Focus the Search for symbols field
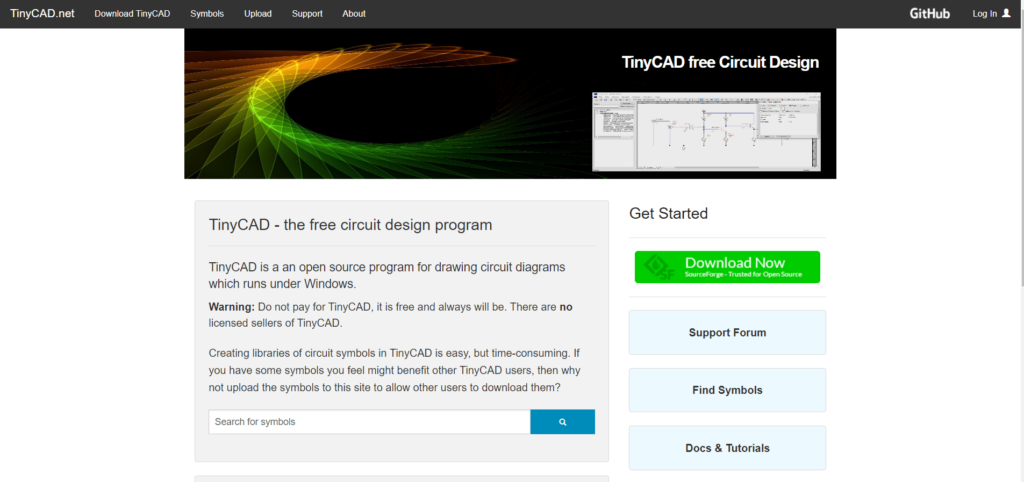This screenshot has height=482, width=1024. pos(369,422)
